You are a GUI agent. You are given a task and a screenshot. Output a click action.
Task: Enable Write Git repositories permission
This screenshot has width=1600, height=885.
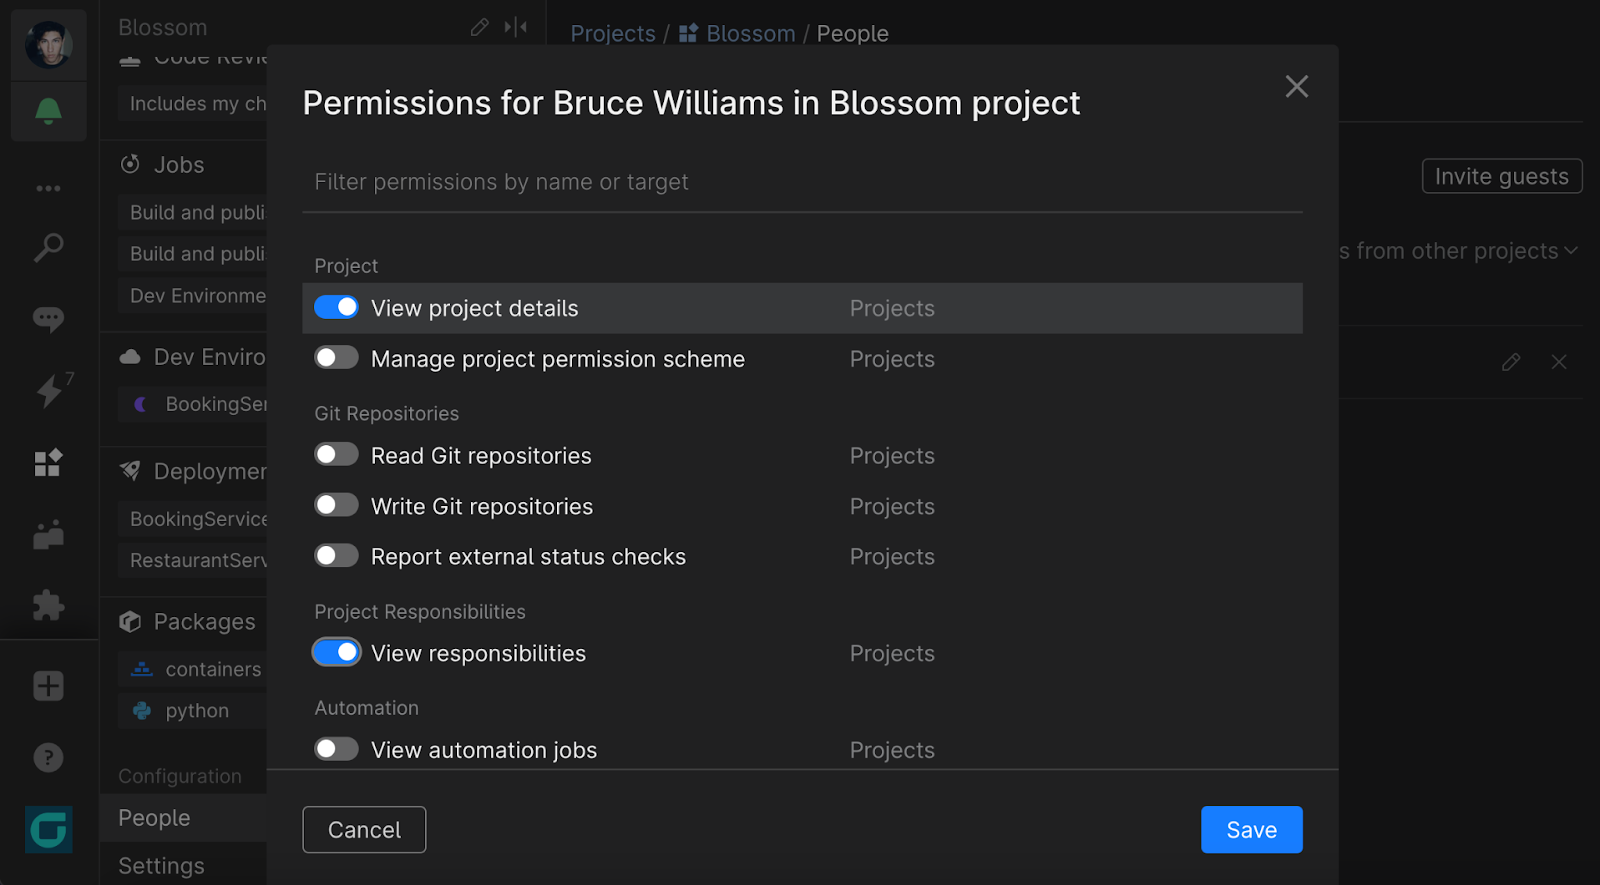pyautogui.click(x=336, y=505)
